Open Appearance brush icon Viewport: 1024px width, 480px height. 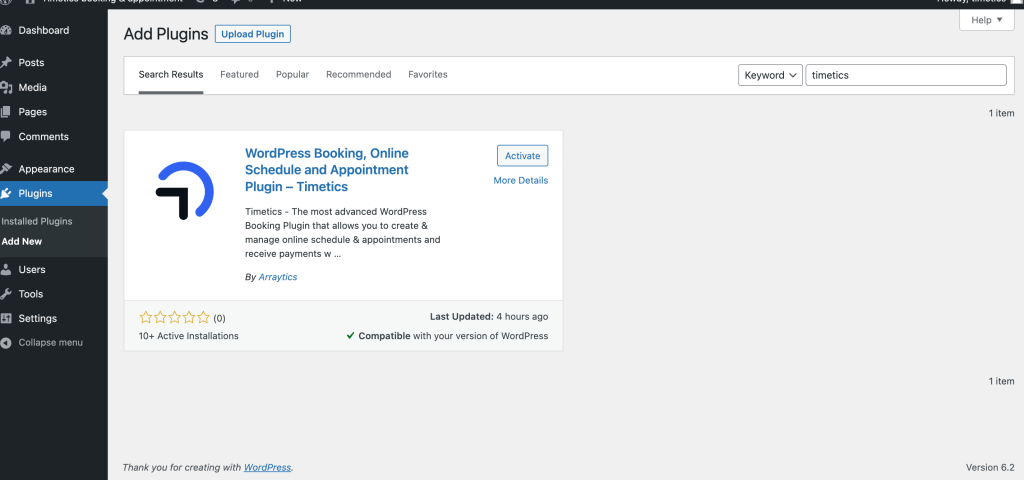coord(6,168)
